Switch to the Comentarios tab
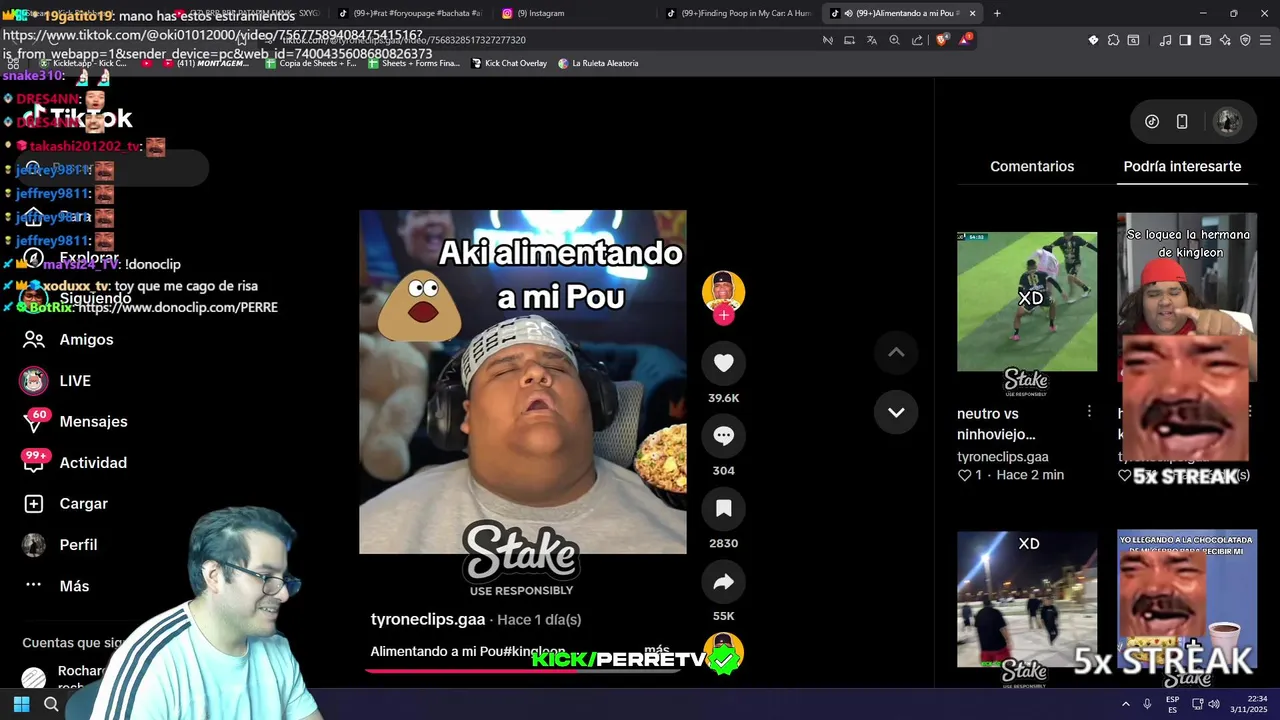1280x720 pixels. point(1032,166)
